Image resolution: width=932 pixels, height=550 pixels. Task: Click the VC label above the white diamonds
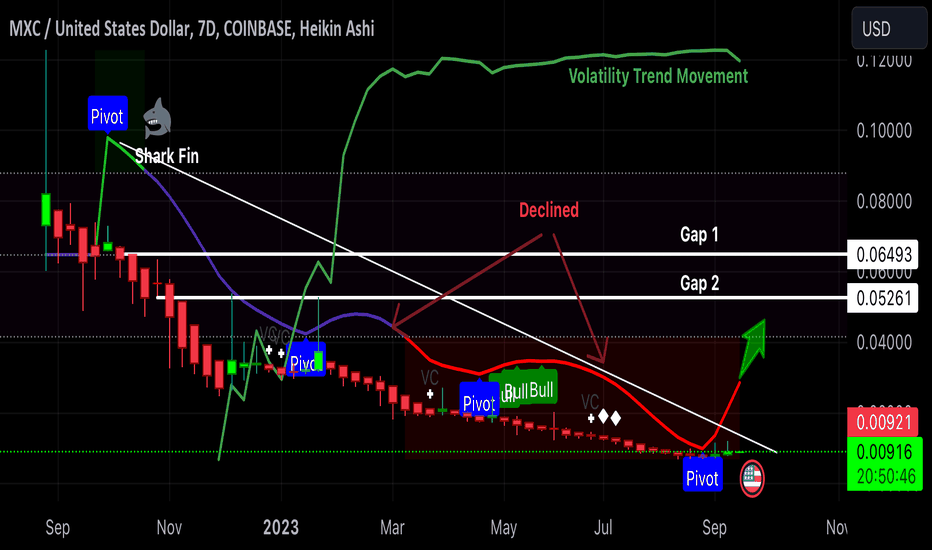tap(590, 402)
